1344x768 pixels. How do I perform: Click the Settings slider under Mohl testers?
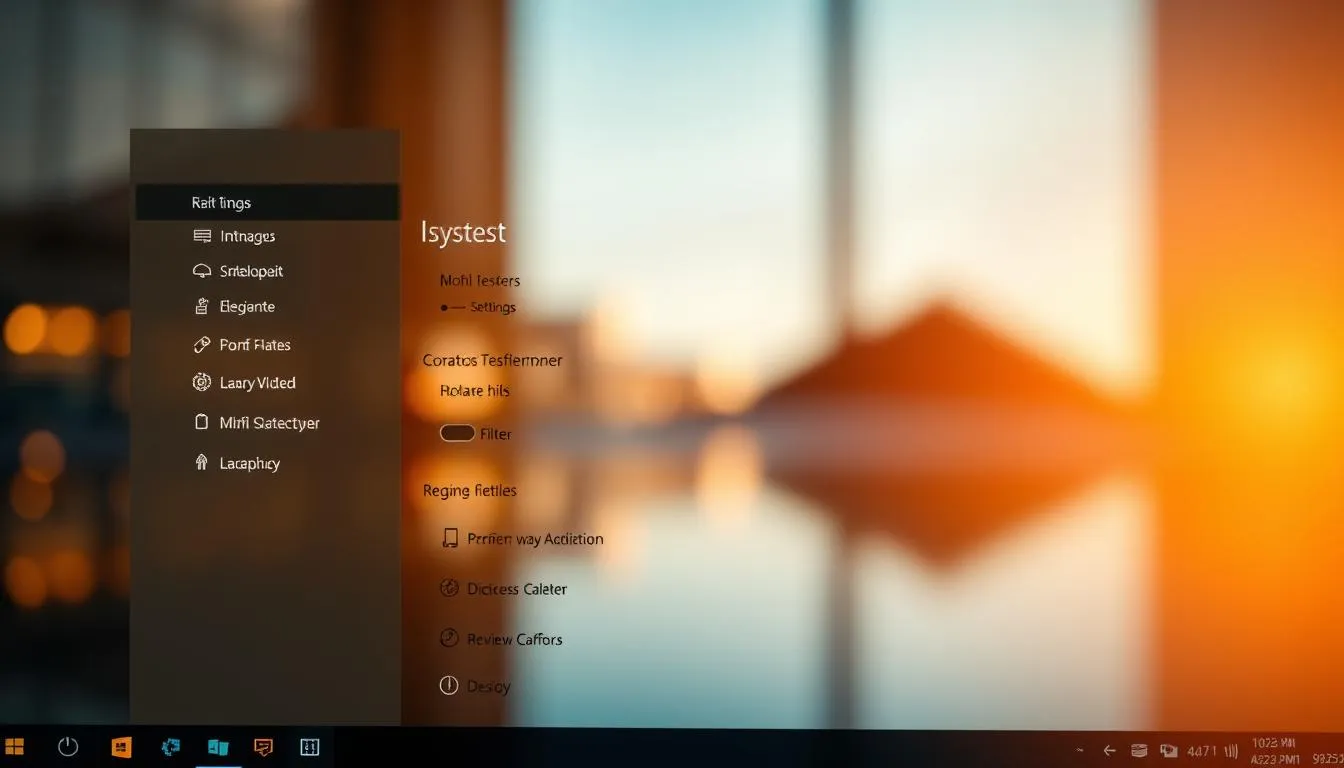tap(452, 308)
